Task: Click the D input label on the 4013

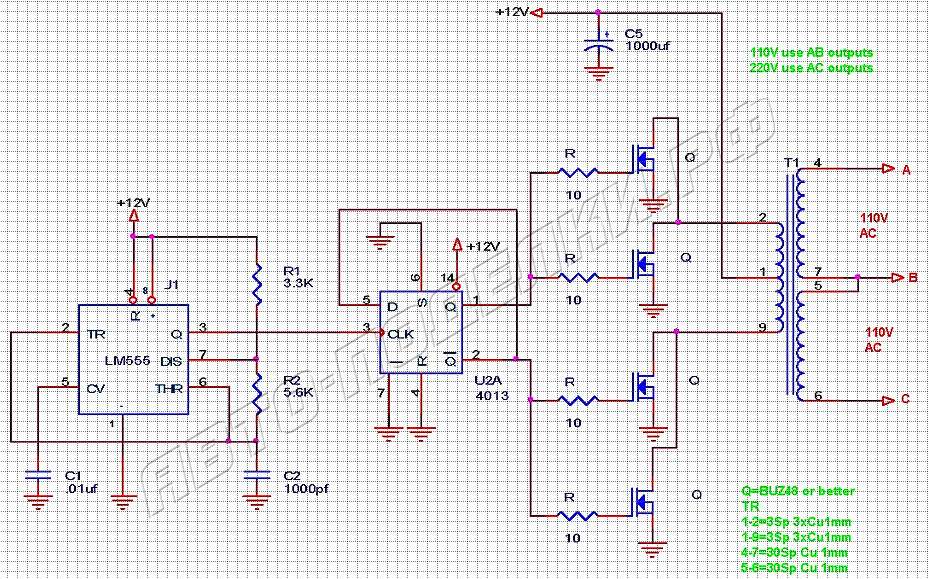Action: pos(391,307)
